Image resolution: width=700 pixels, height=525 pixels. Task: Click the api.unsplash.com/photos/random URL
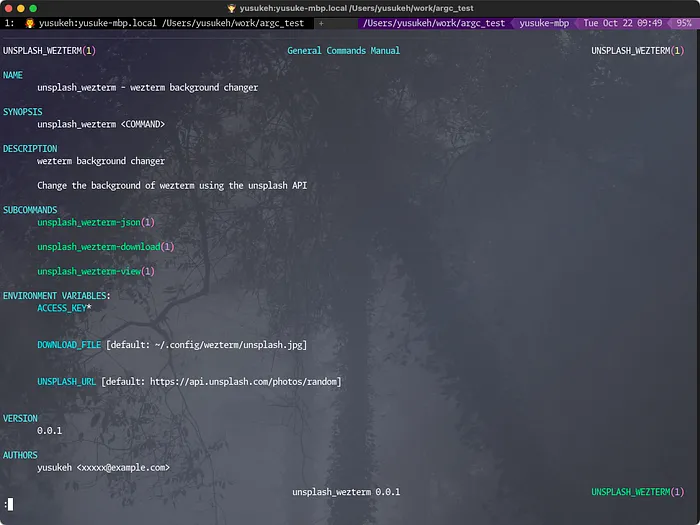[243, 382]
